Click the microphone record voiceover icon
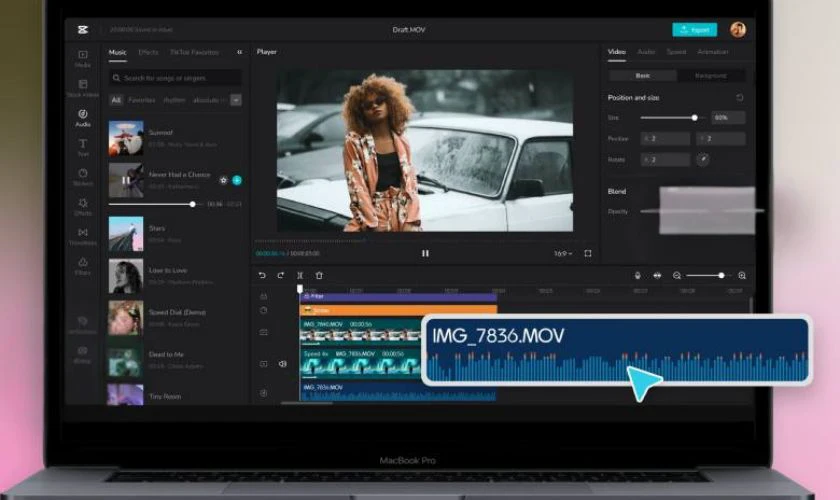840x500 pixels. click(638, 275)
